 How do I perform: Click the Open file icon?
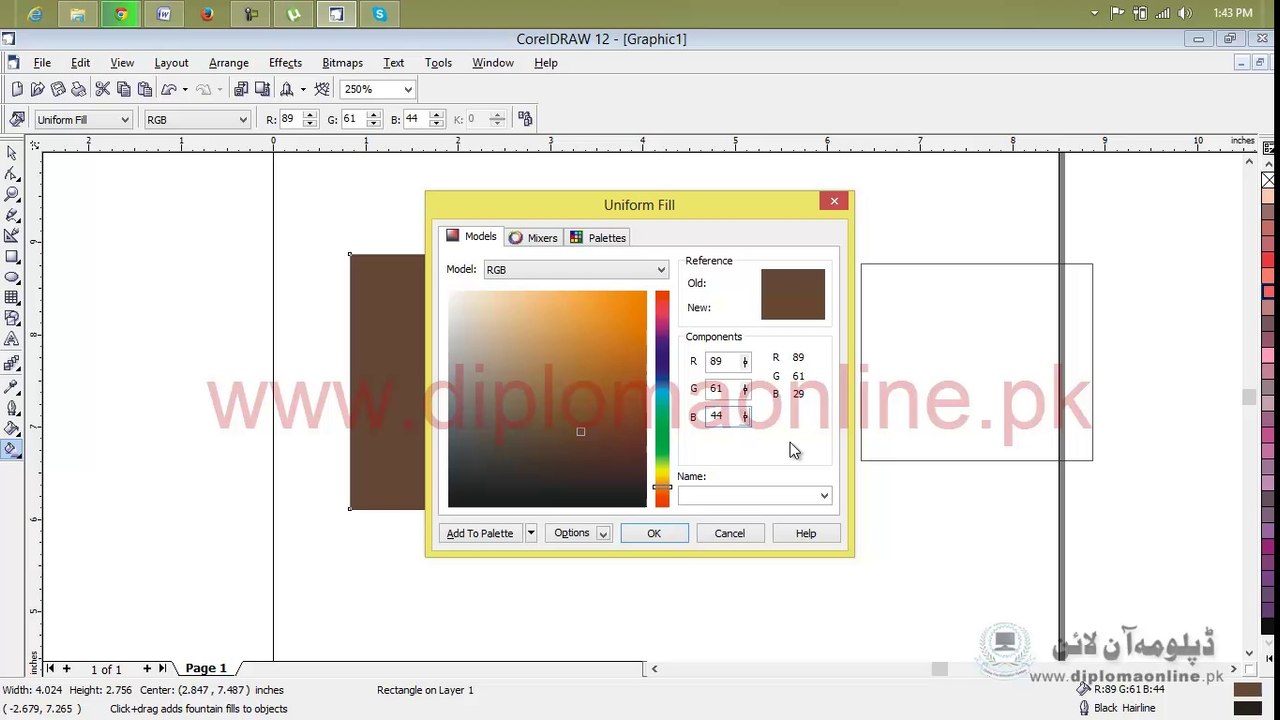click(x=37, y=89)
